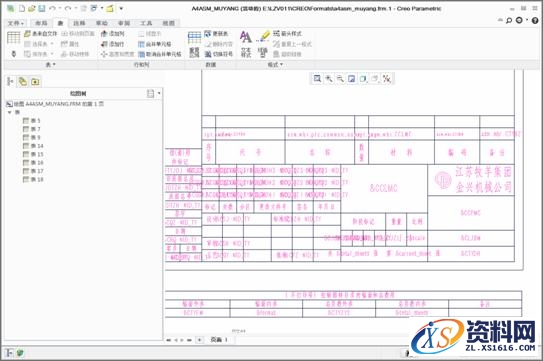Click Update Tables (更新表) button
Image resolution: width=543 pixels, height=361 pixels.
pos(216,34)
